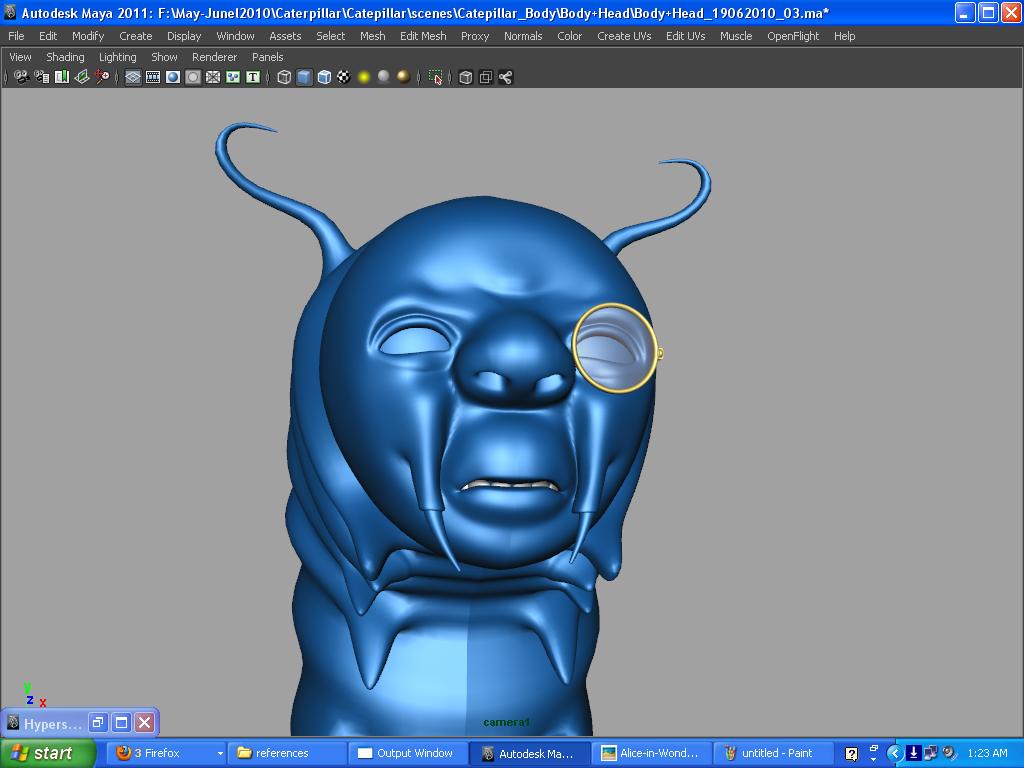Toggle the Safe Title overlay
This screenshot has height=768, width=1024.
(253, 77)
